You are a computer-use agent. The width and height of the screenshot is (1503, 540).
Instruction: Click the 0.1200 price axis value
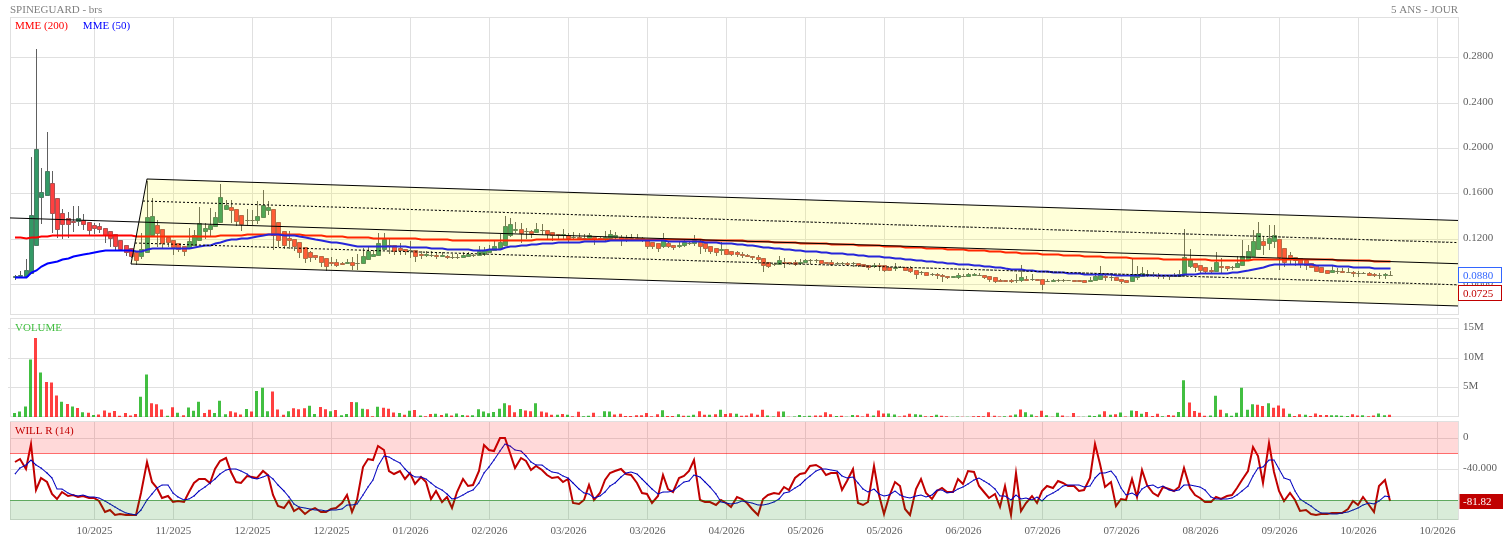click(x=1478, y=238)
